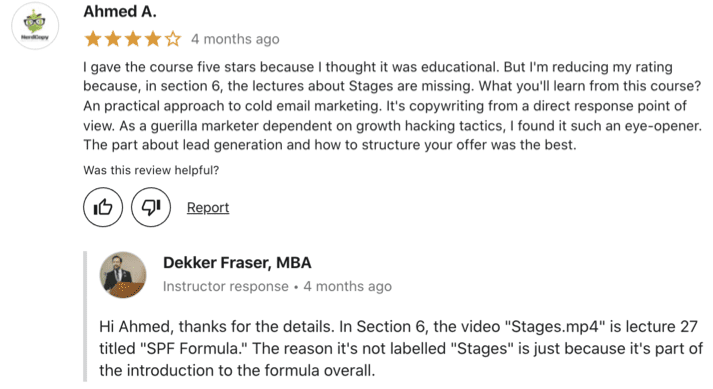The height and width of the screenshot is (389, 713).
Task: Click the "SPF Formula" quoted text in reply
Action: (x=191, y=349)
